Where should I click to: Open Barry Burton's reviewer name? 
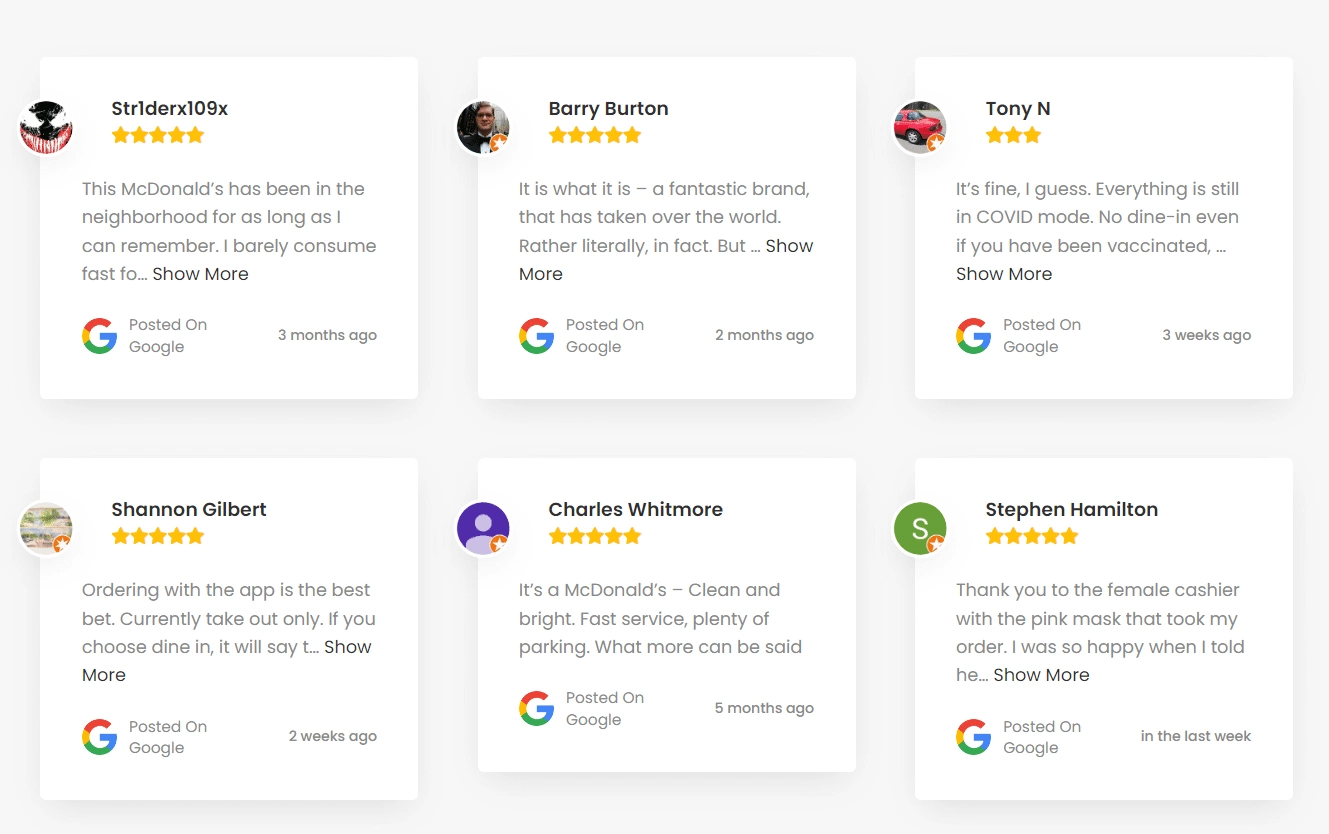pos(608,108)
